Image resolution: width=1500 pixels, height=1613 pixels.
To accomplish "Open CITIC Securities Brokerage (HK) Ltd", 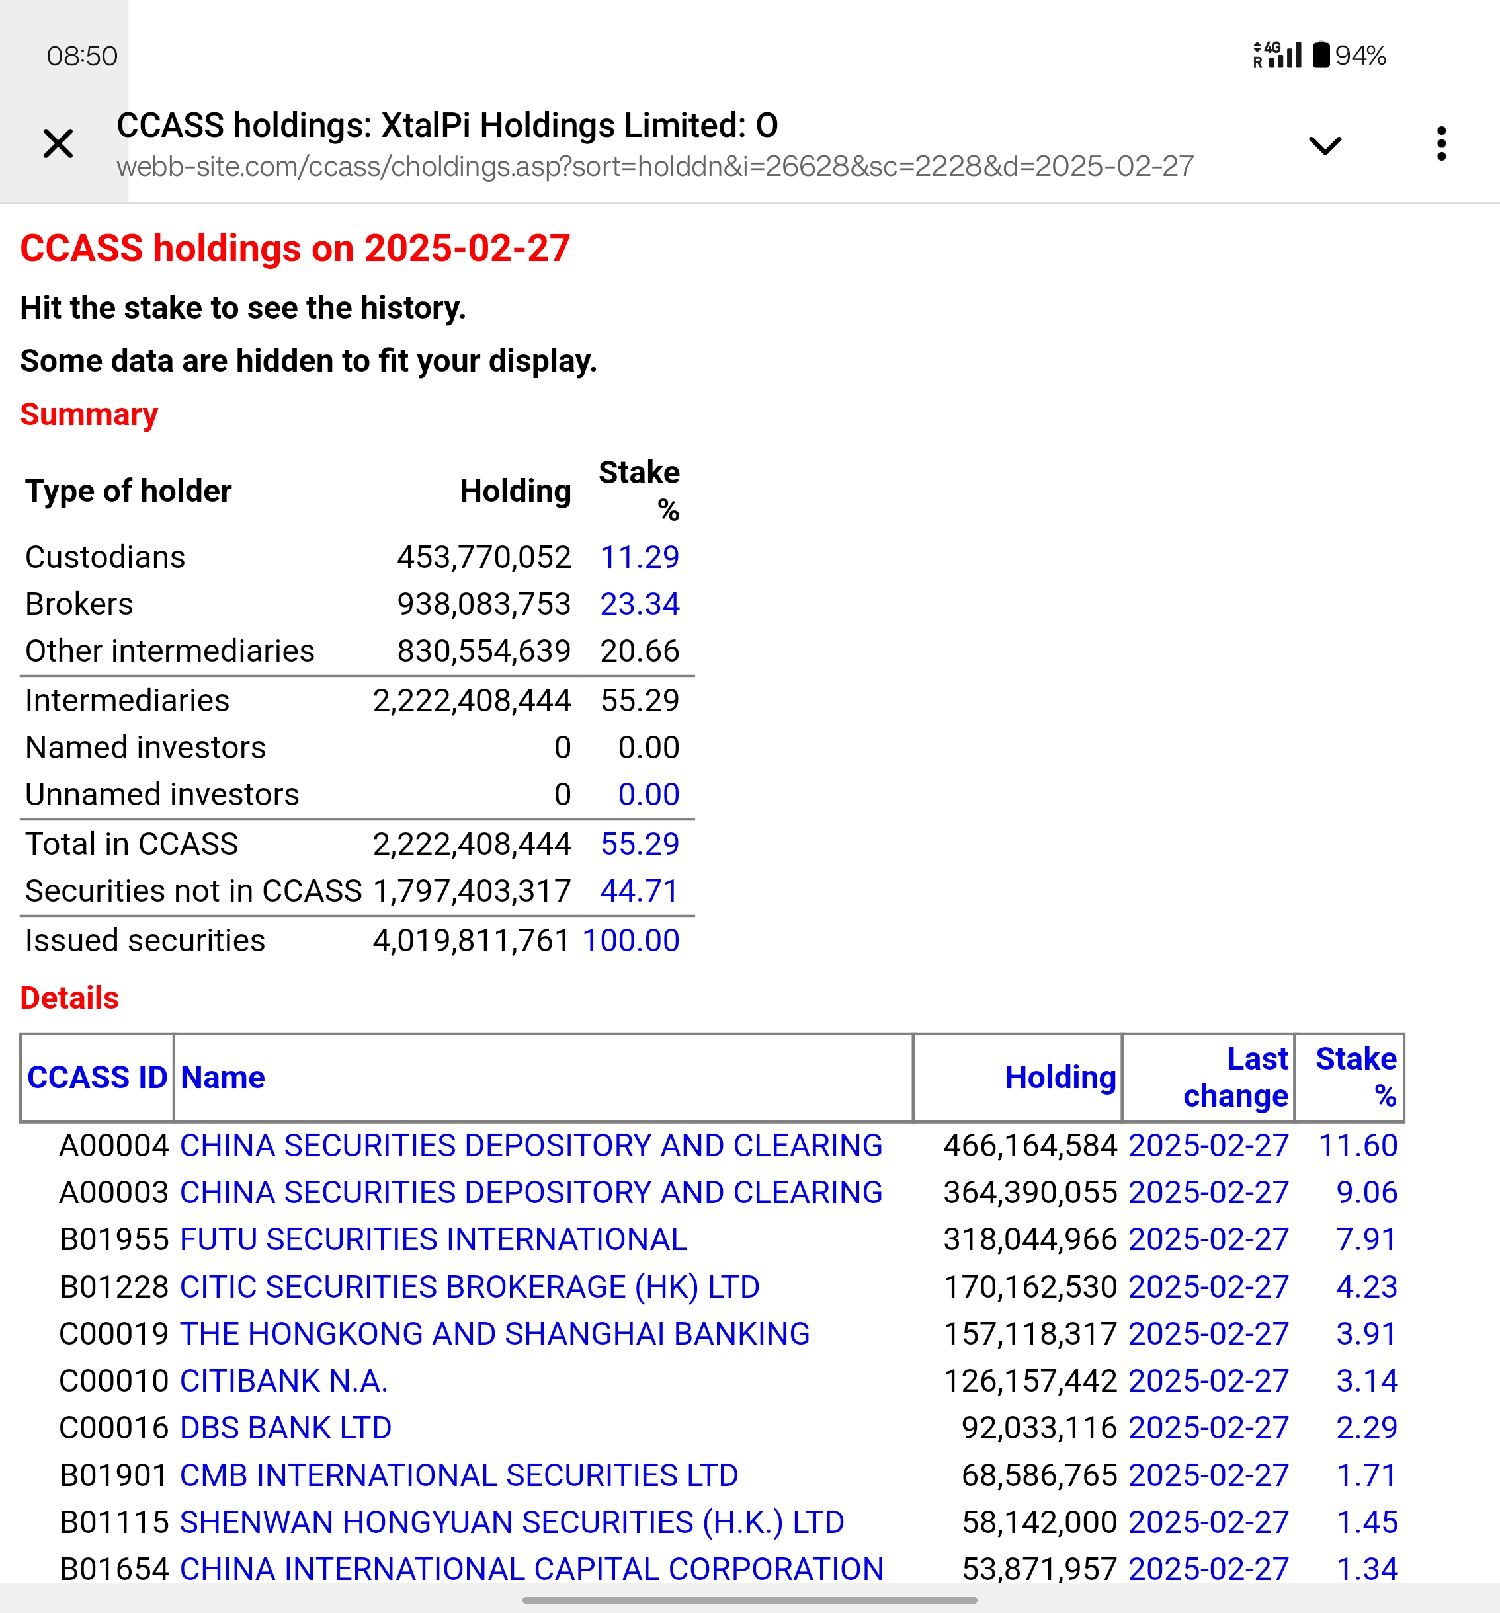I will coord(470,1286).
